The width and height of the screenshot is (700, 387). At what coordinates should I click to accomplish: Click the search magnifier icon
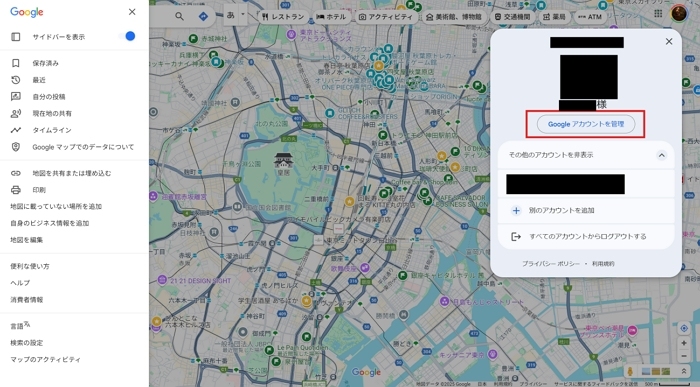click(x=179, y=17)
